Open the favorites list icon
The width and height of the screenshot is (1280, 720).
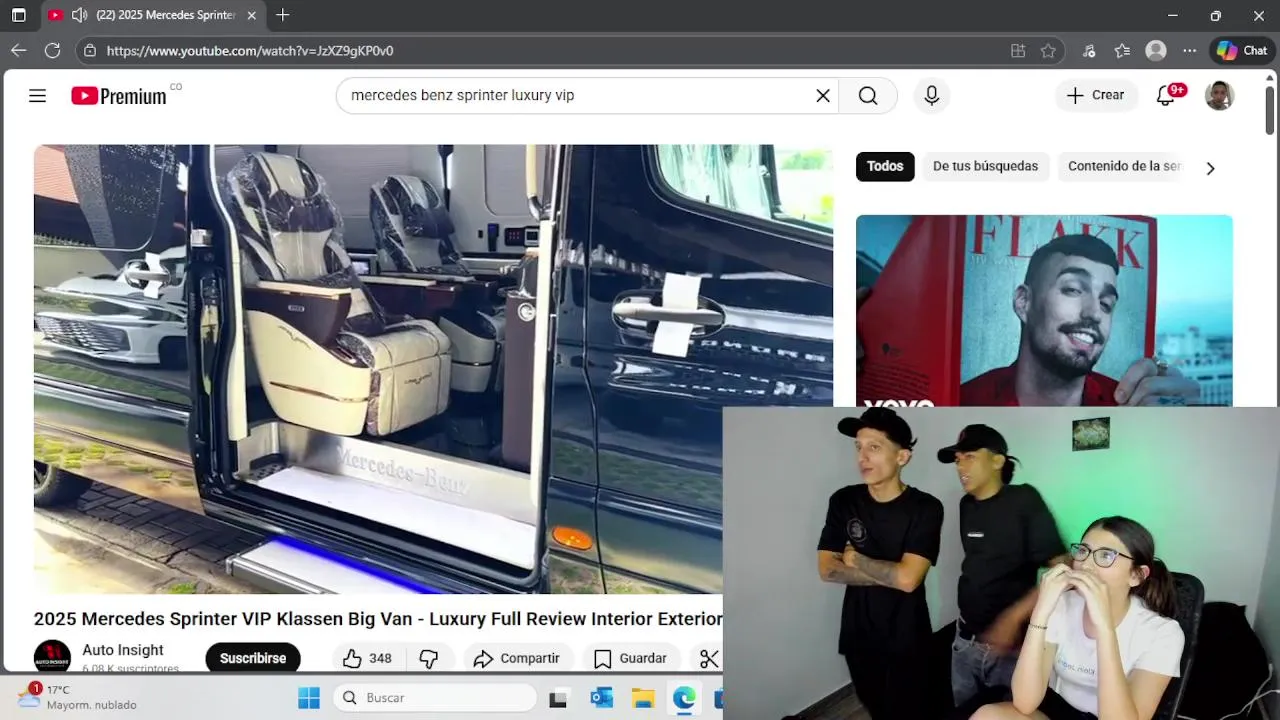(1122, 51)
